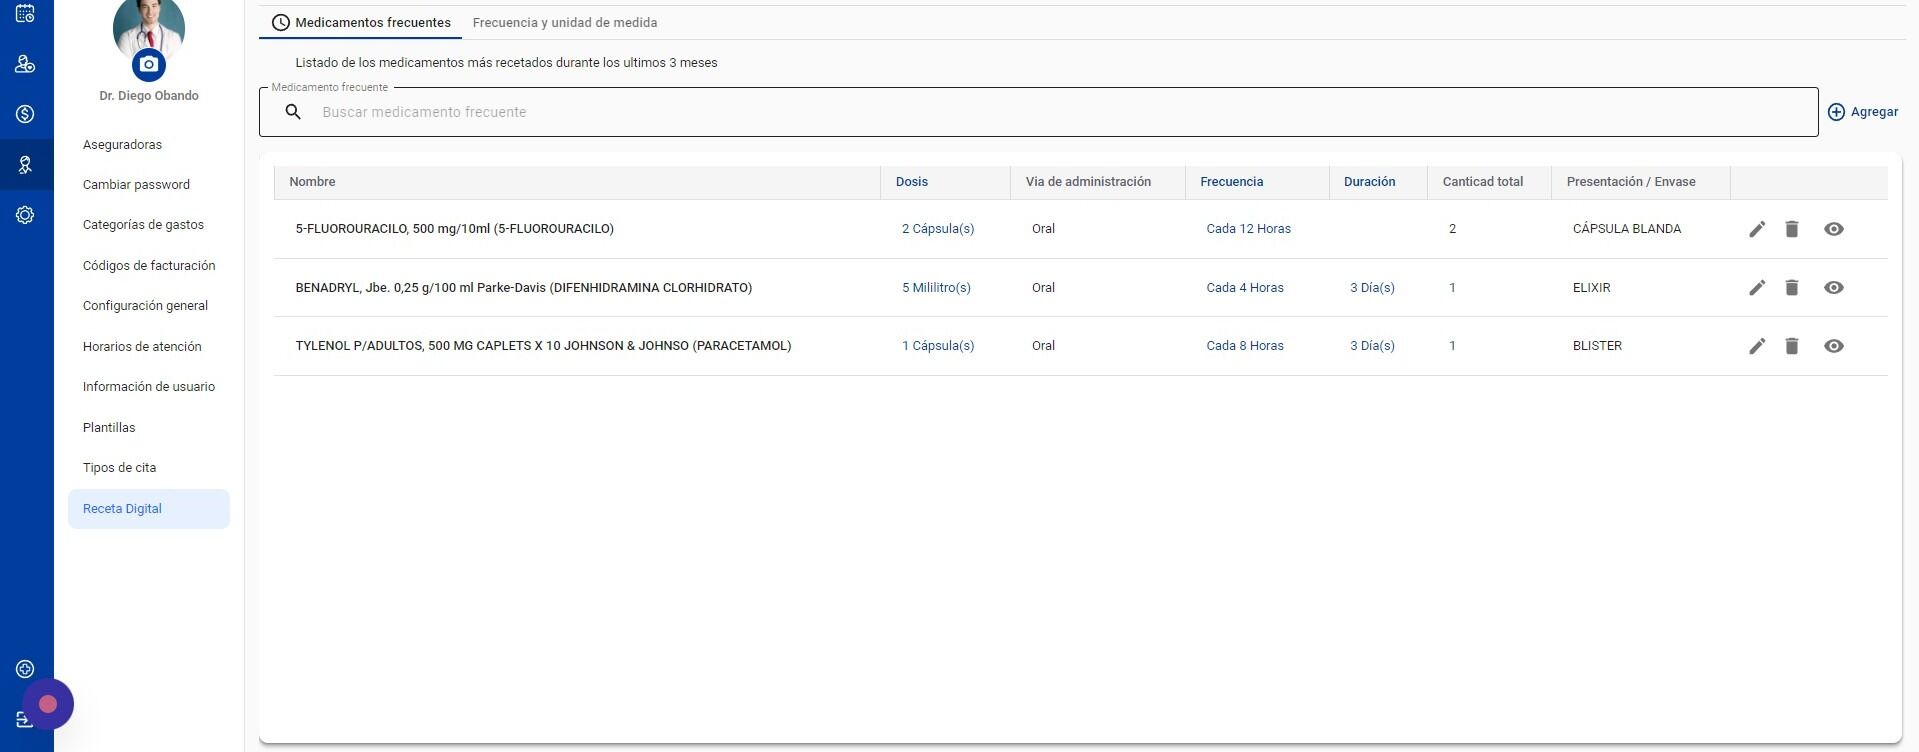This screenshot has height=752, width=1919.
Task: Click the ELIXIR presentation cell
Action: pos(1591,288)
